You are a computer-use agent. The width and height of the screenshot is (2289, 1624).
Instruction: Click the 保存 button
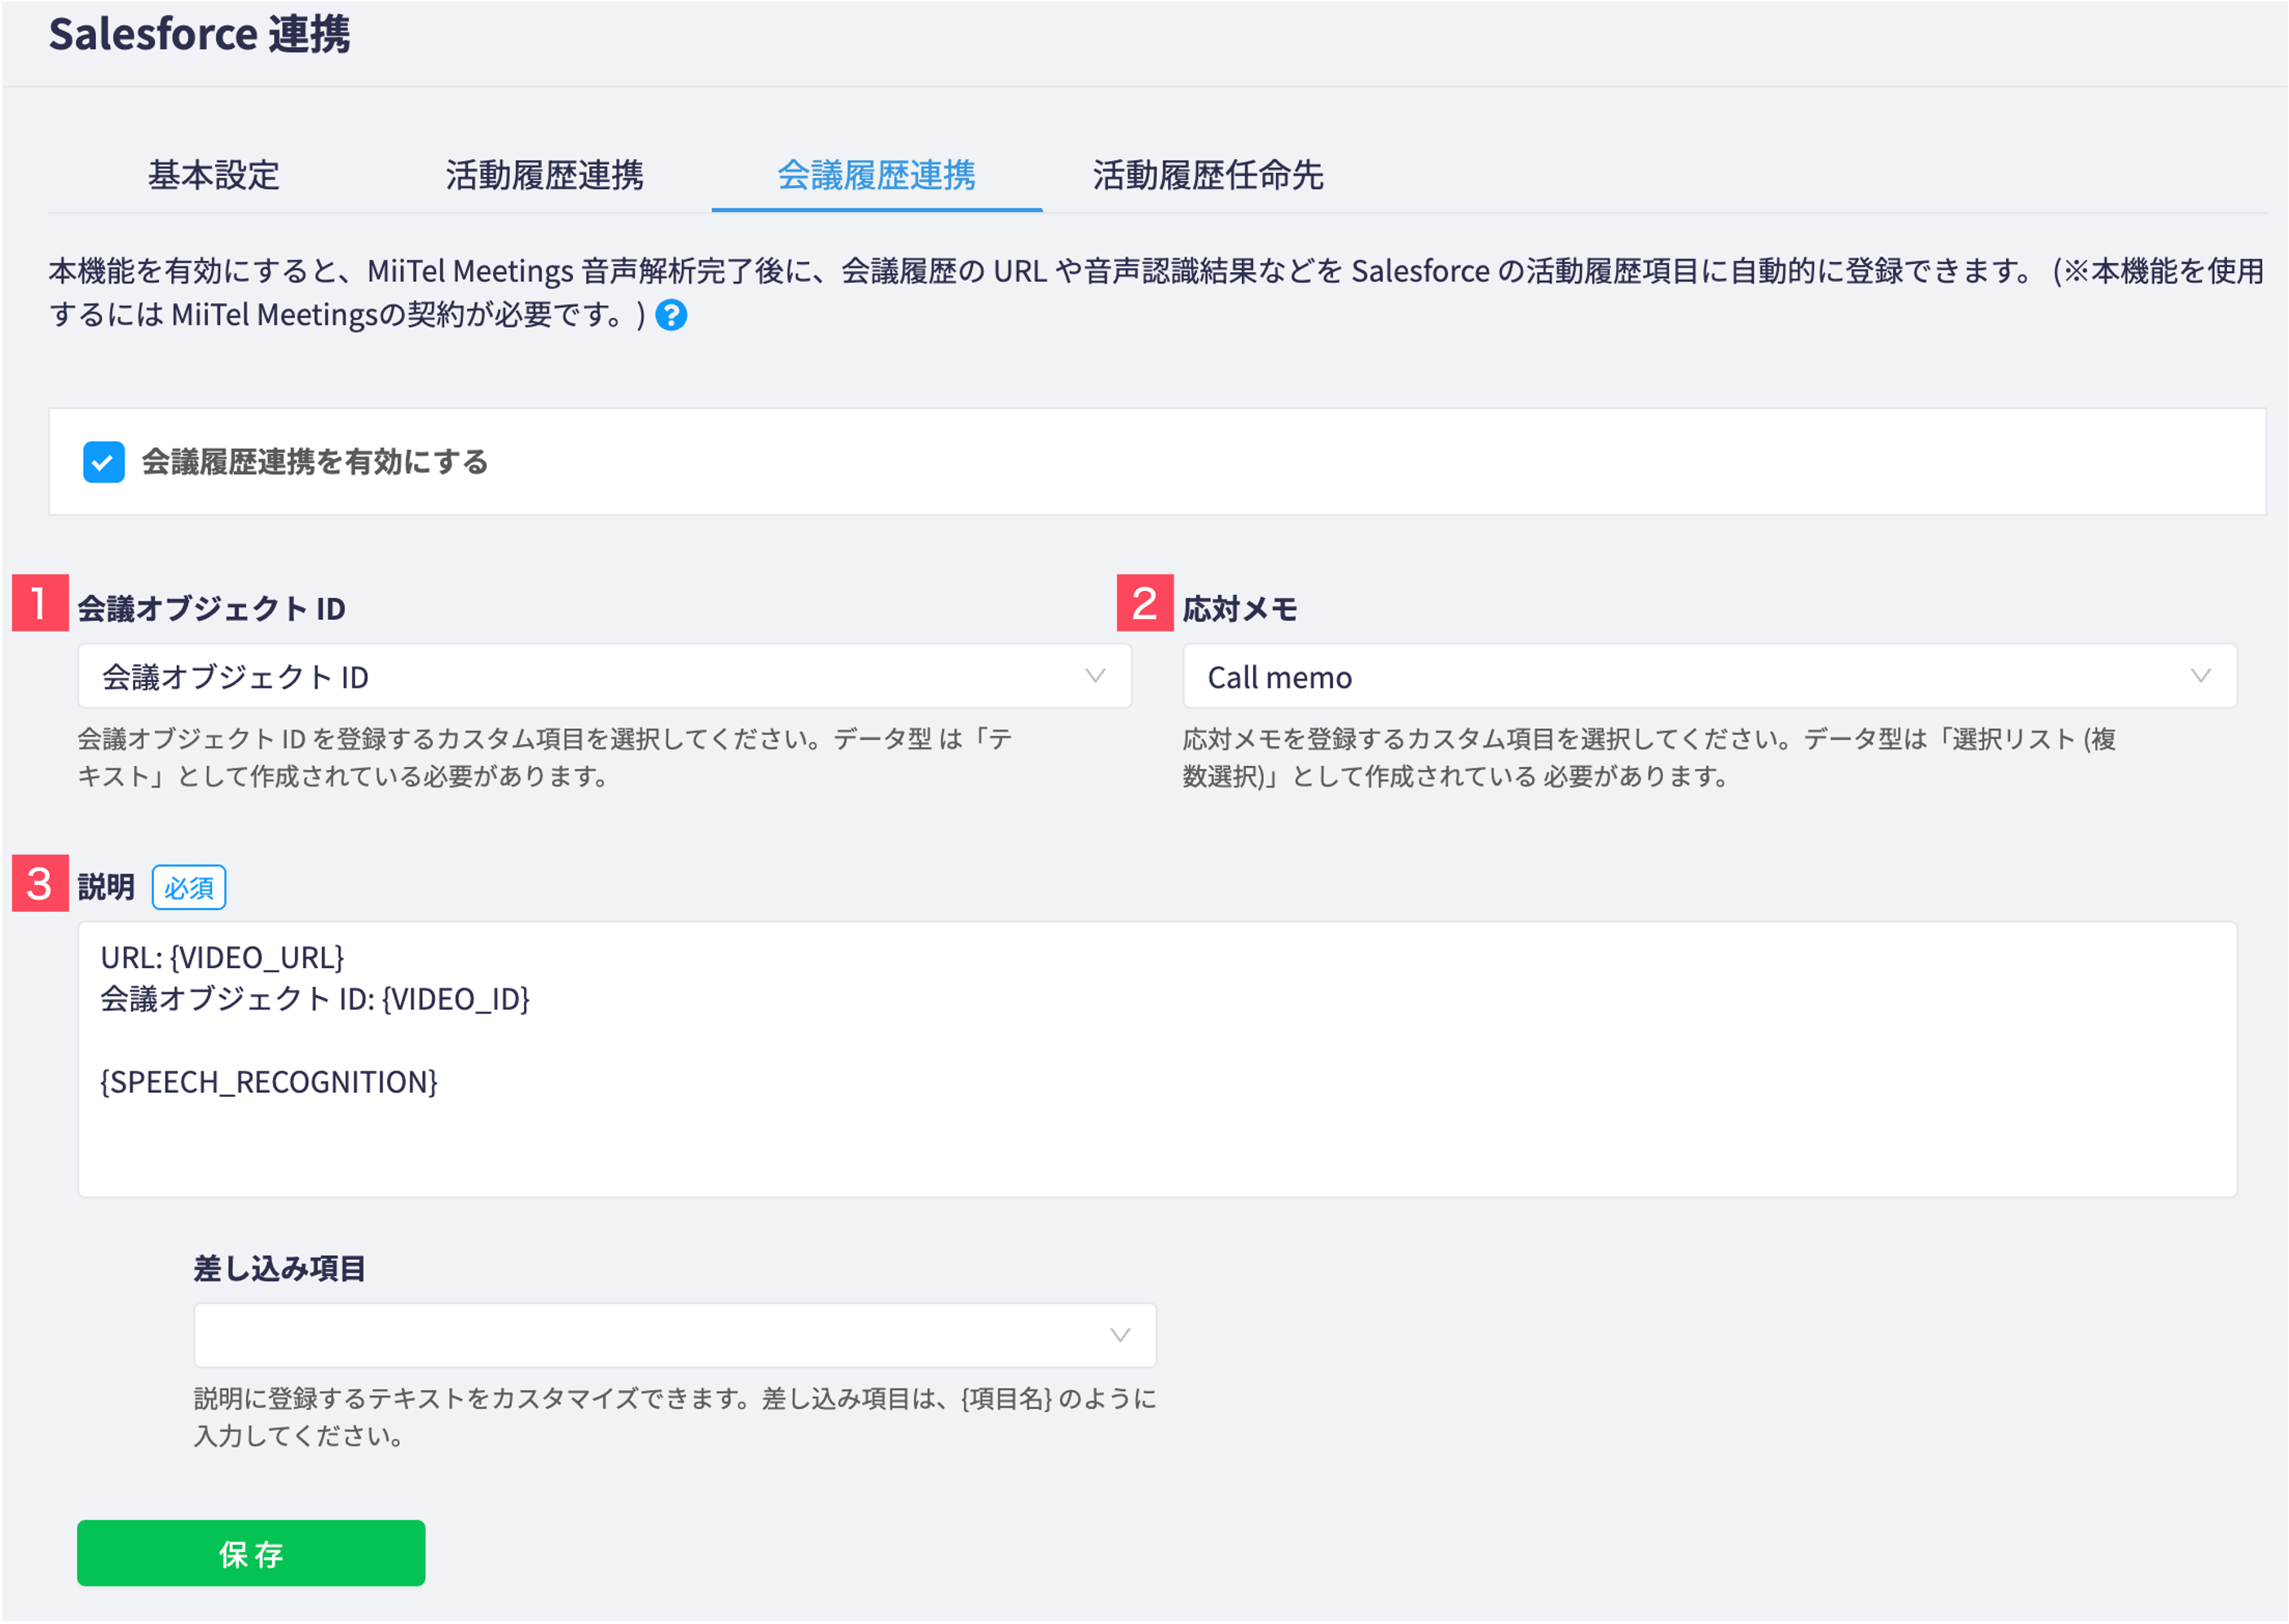tap(251, 1553)
